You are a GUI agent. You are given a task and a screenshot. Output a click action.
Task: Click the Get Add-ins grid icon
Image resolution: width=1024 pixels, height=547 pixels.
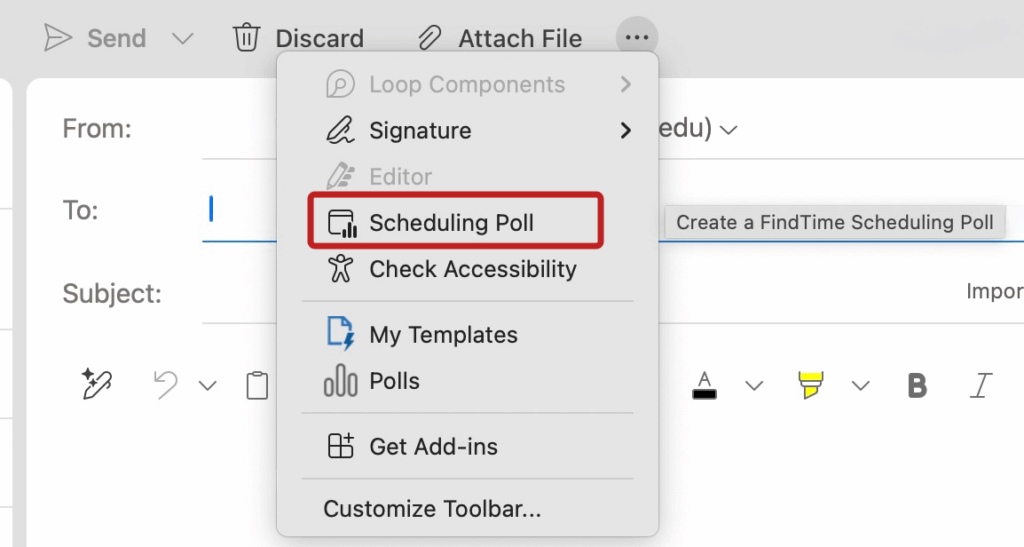tap(341, 446)
